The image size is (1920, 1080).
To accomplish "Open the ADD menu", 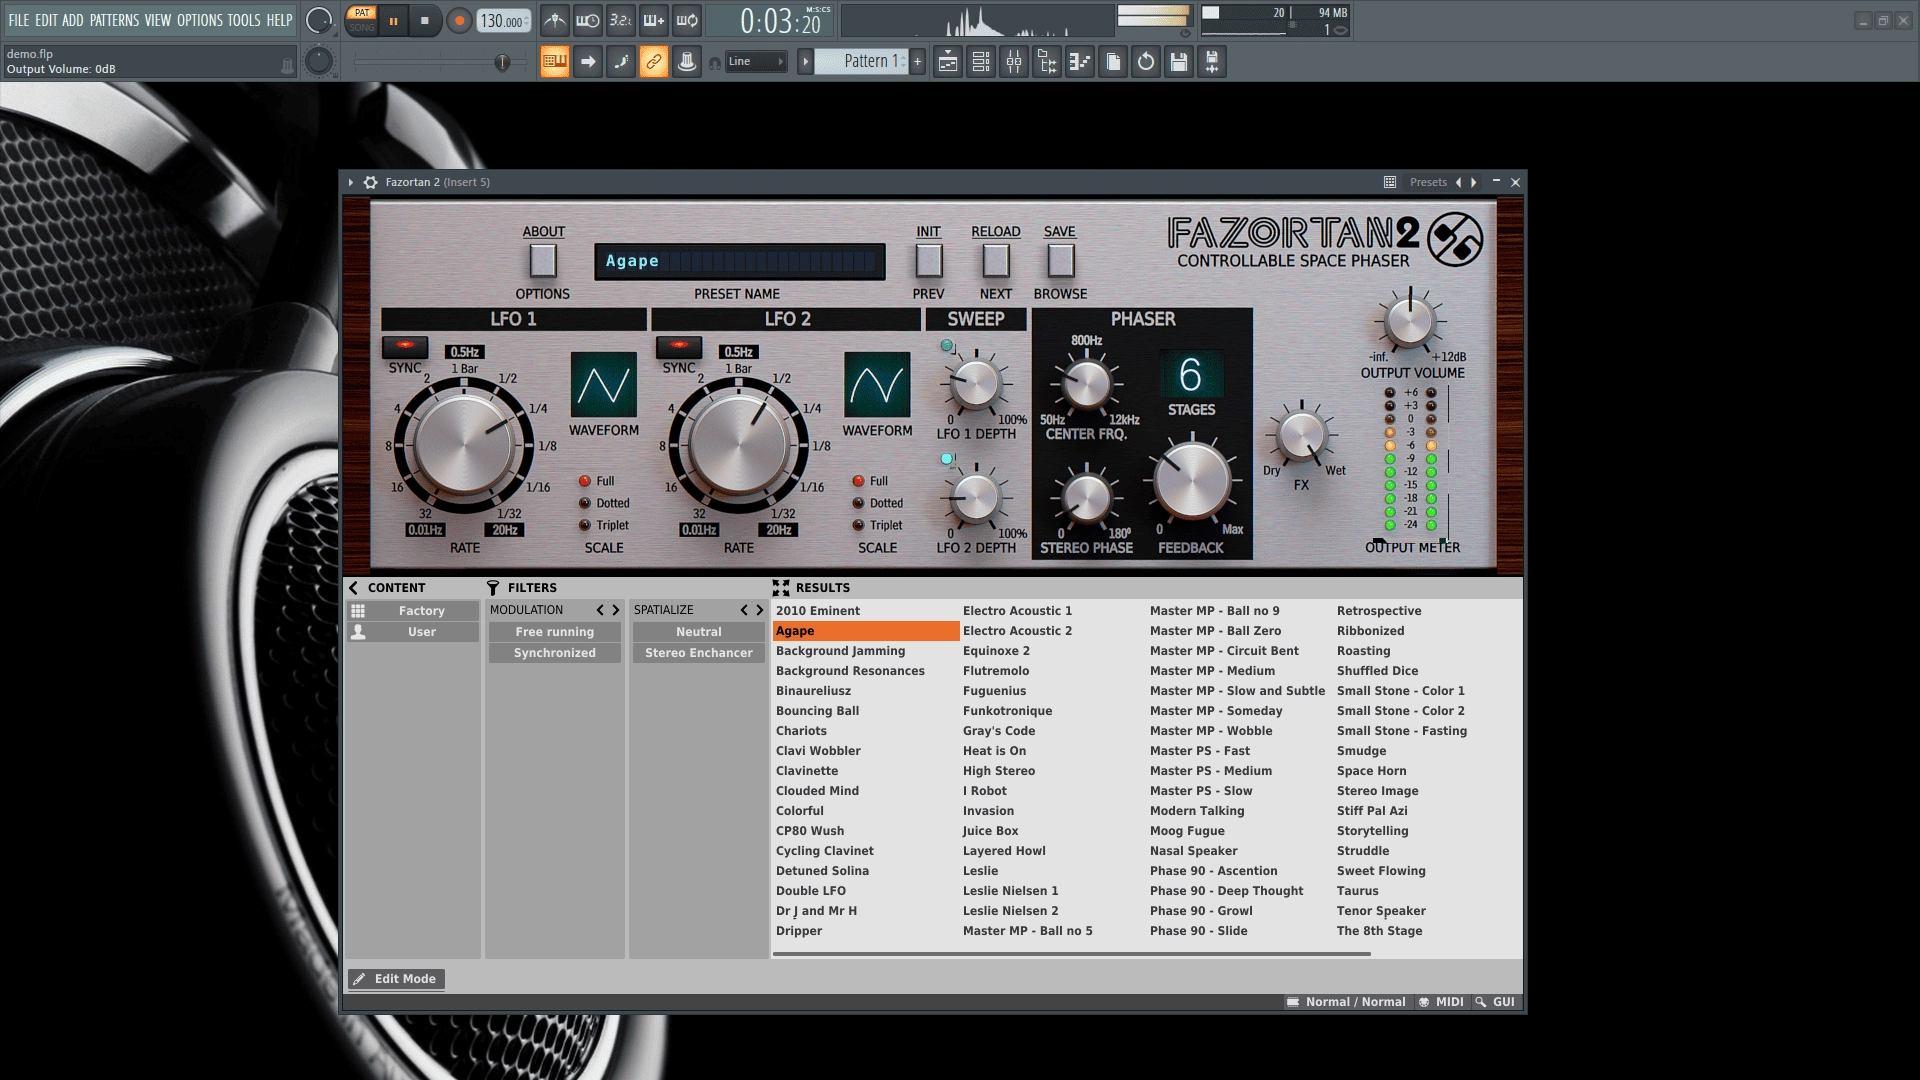I will click(73, 20).
